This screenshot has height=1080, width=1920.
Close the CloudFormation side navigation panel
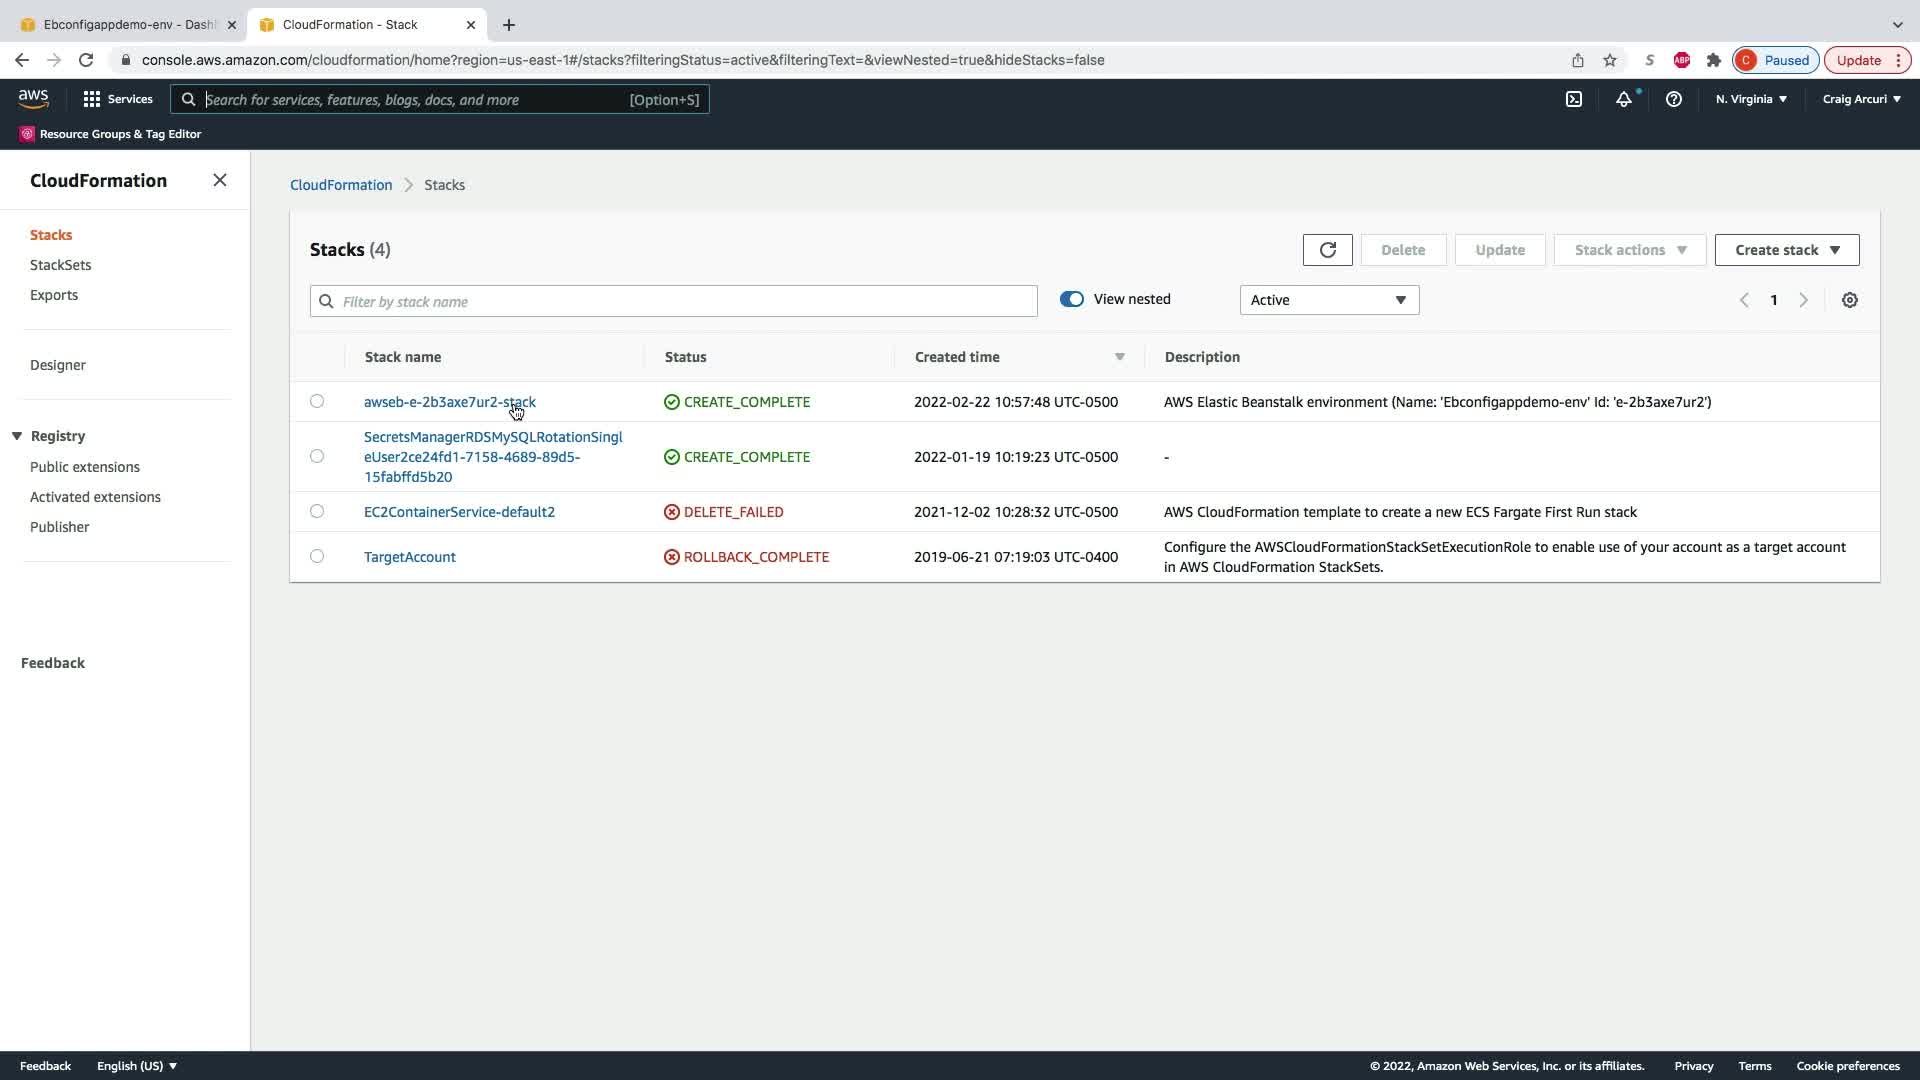[x=220, y=180]
